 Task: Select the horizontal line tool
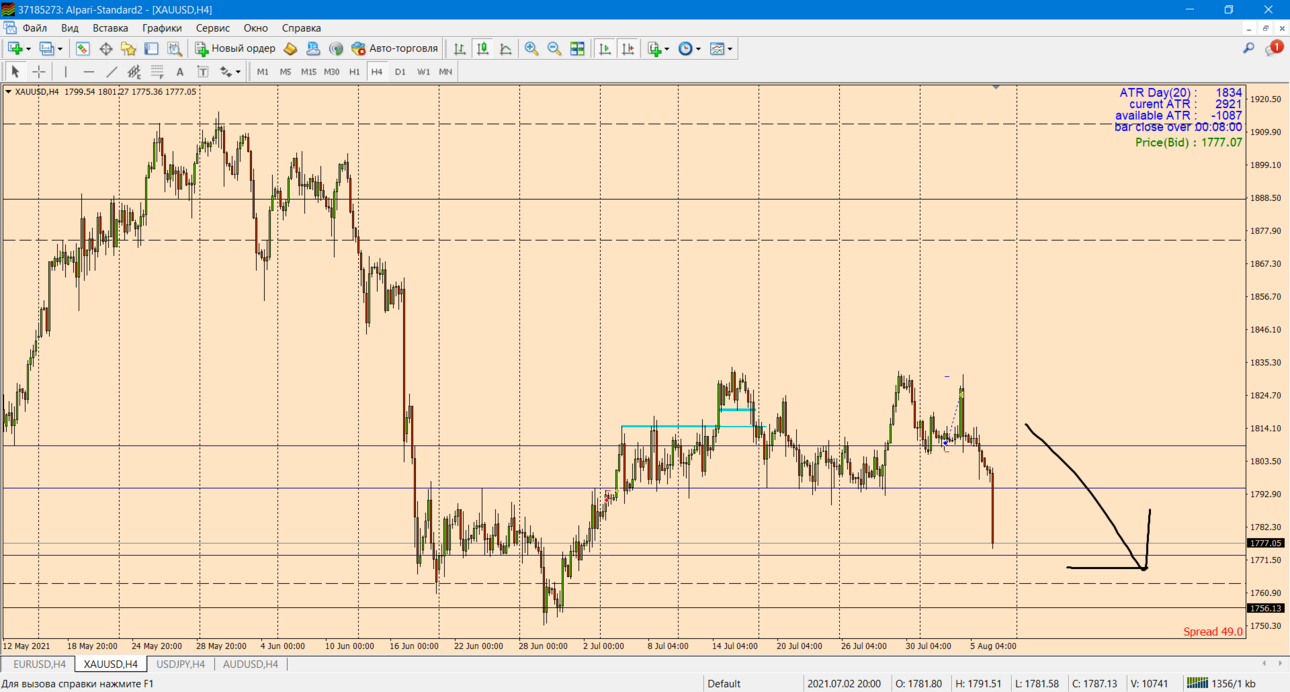tap(89, 72)
